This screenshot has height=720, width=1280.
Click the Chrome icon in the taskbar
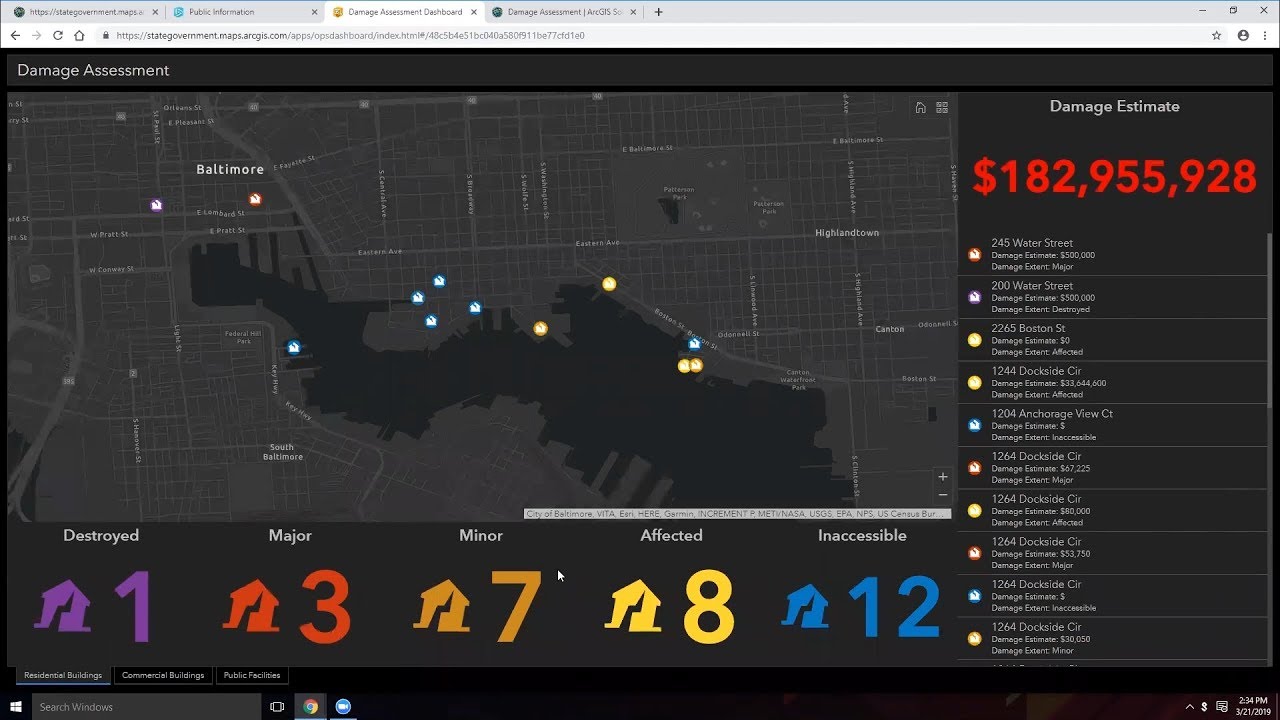click(x=311, y=706)
